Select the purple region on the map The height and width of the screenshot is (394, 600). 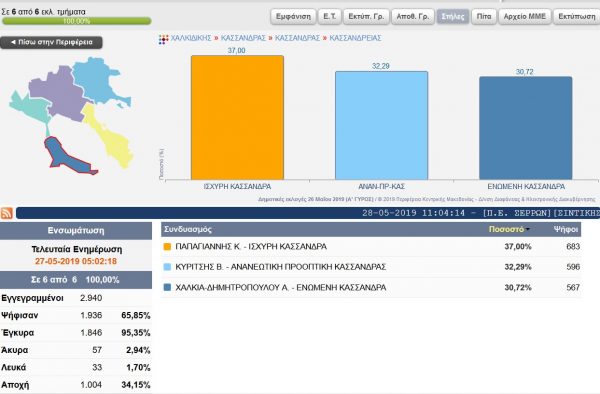coord(57,95)
